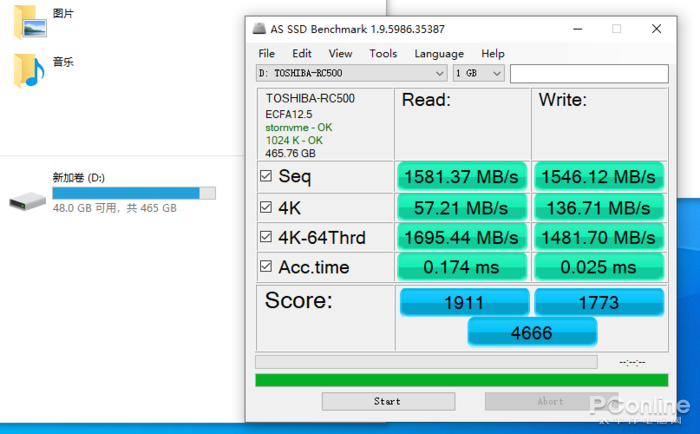The image size is (700, 434).
Task: Click the AS SSD Benchmark title bar icon
Action: [x=259, y=29]
